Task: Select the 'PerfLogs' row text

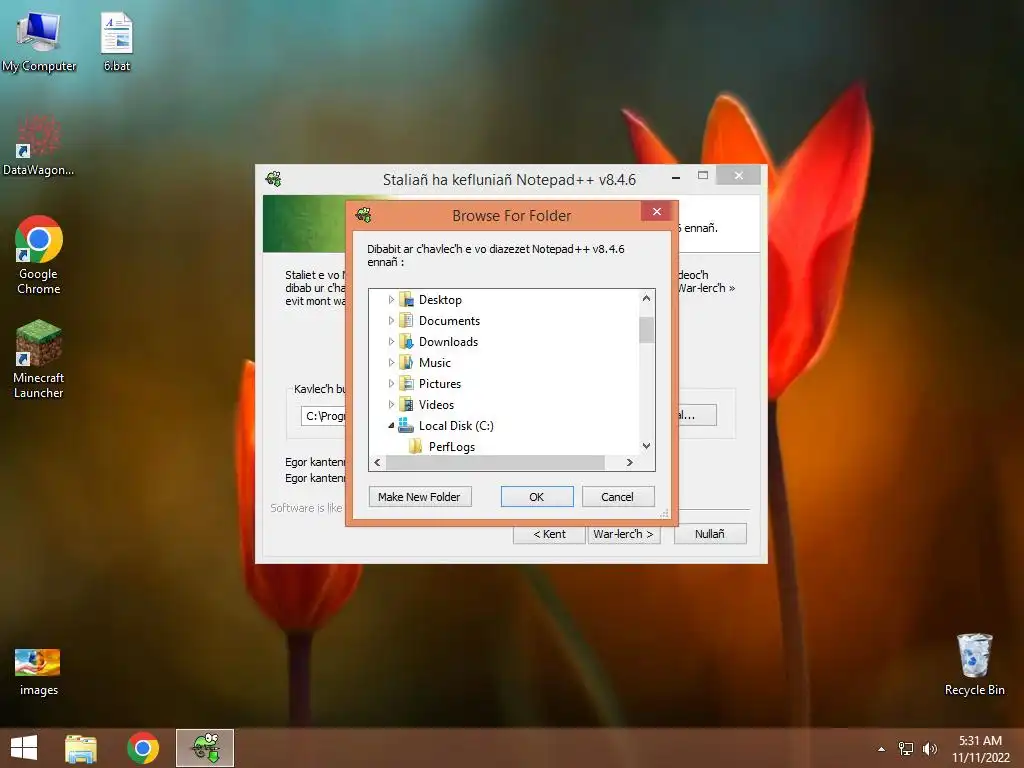Action: [451, 447]
